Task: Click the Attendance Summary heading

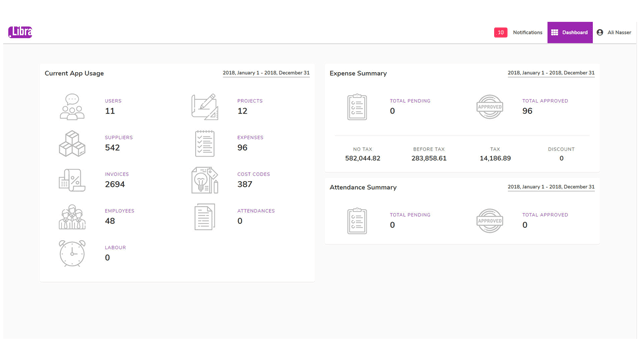Action: [363, 187]
